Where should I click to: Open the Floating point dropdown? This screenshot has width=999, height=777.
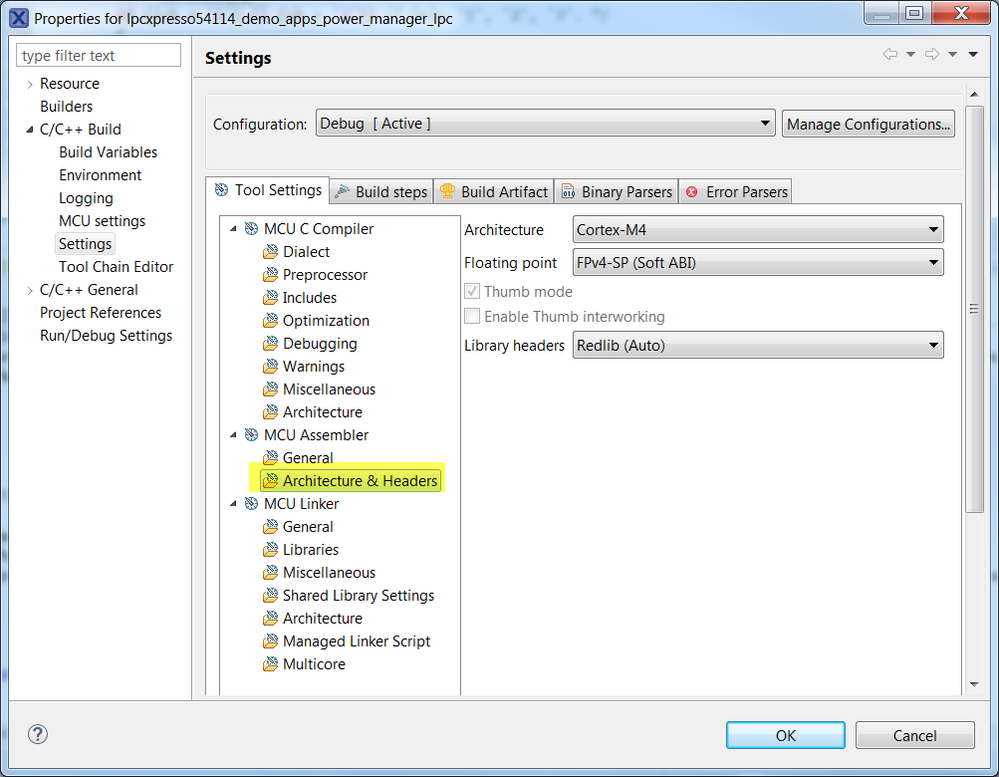pos(758,262)
